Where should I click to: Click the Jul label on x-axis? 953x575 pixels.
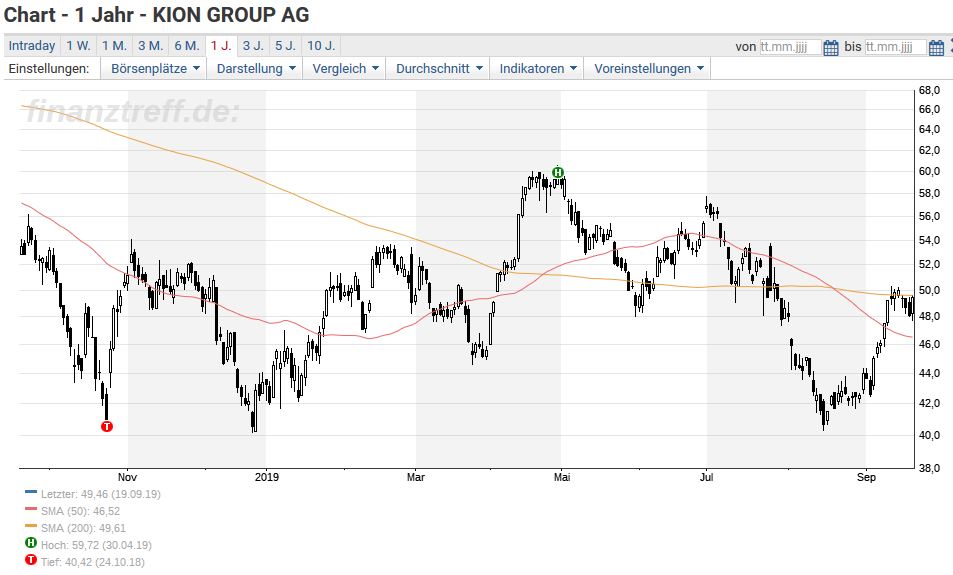(x=706, y=477)
